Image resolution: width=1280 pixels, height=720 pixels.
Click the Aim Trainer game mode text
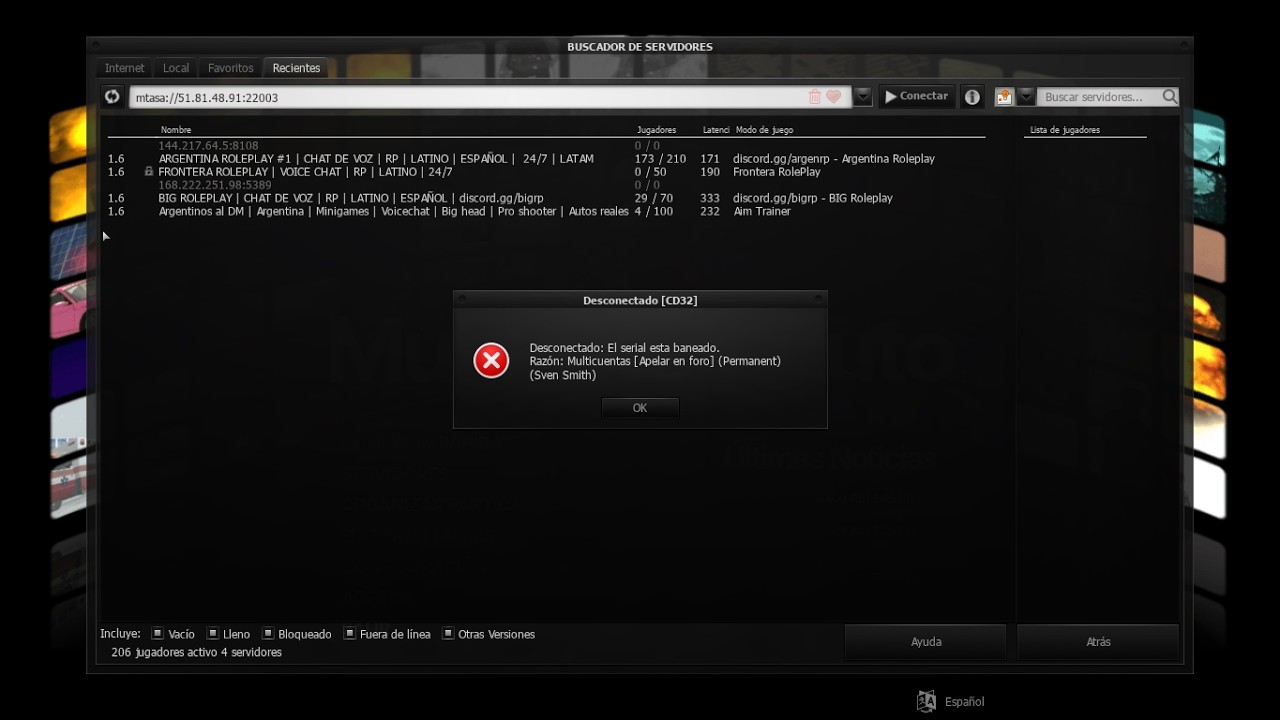762,212
